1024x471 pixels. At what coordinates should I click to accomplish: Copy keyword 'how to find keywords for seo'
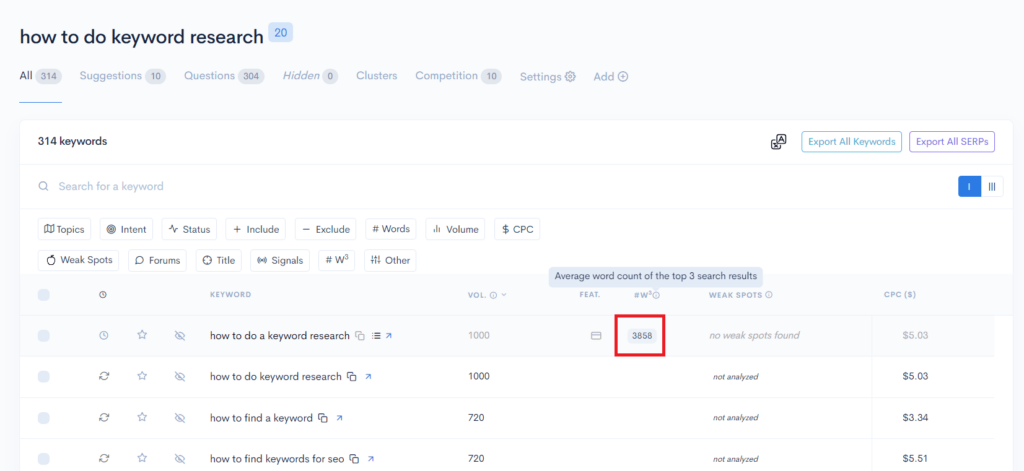[354, 459]
